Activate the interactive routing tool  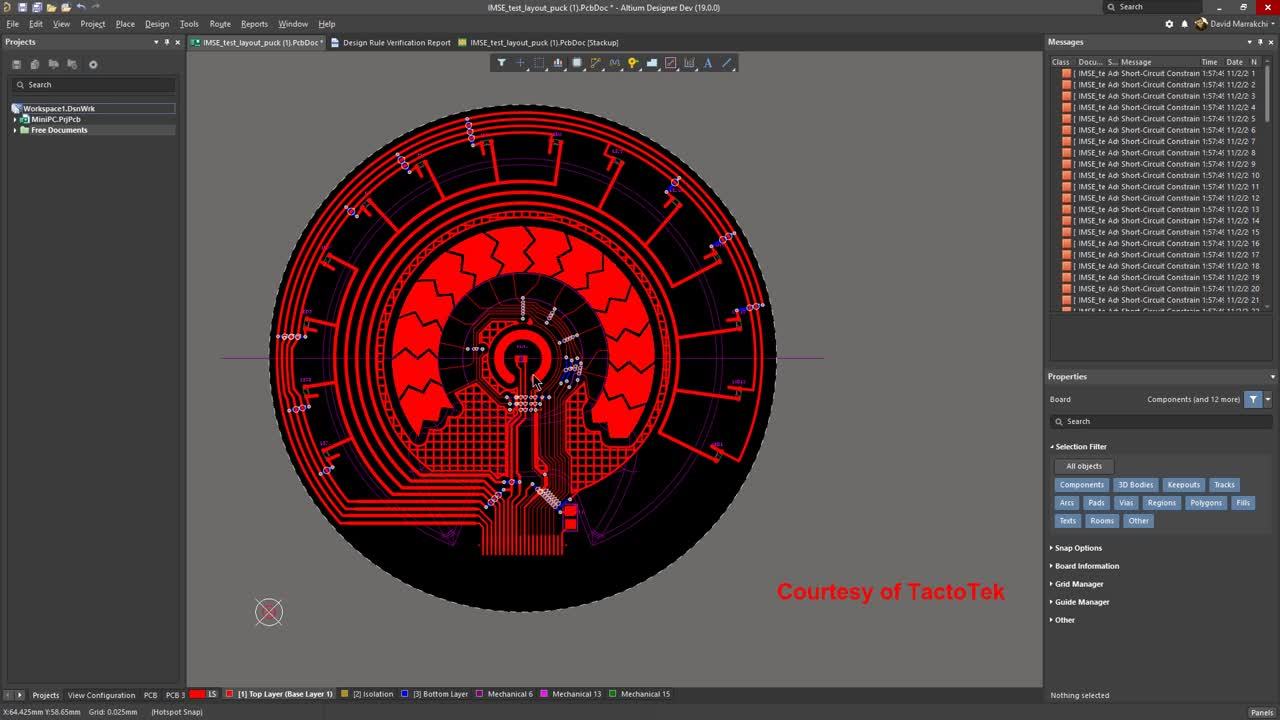(596, 63)
